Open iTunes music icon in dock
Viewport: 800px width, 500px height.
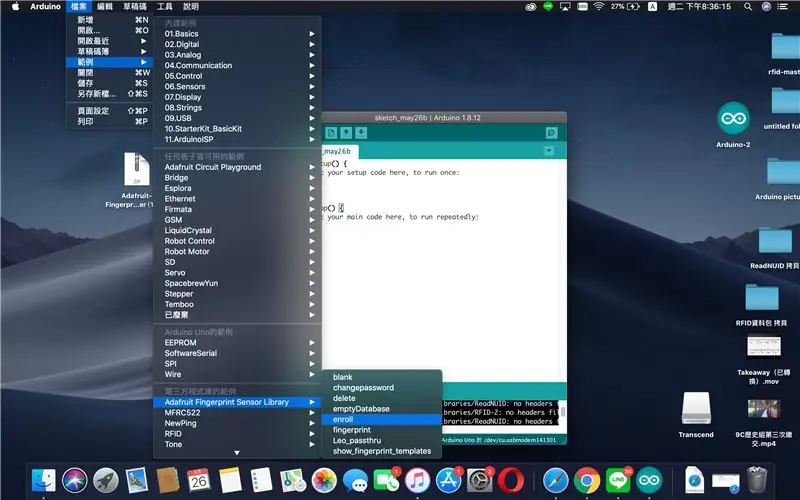coord(417,481)
